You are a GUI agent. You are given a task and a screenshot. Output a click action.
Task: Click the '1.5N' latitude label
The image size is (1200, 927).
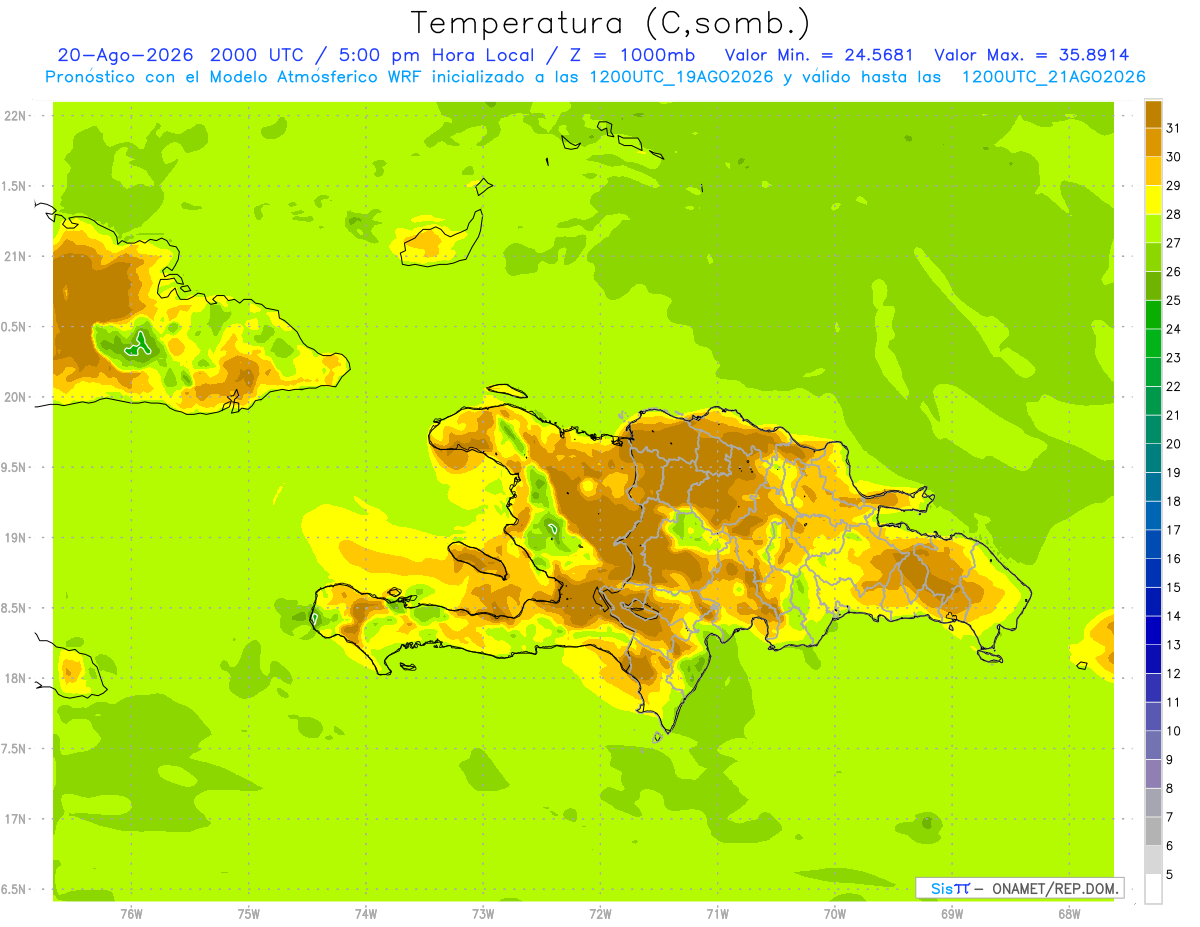tap(14, 186)
